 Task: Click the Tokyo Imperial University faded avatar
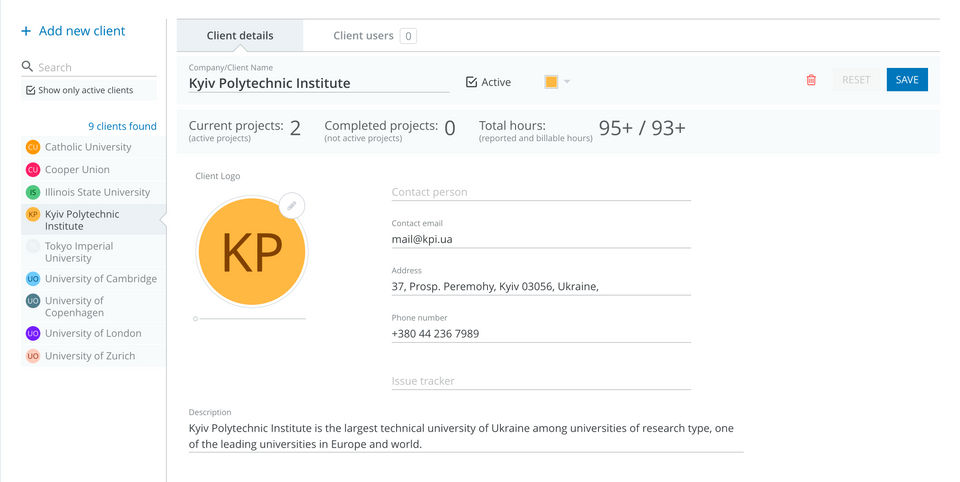[33, 246]
